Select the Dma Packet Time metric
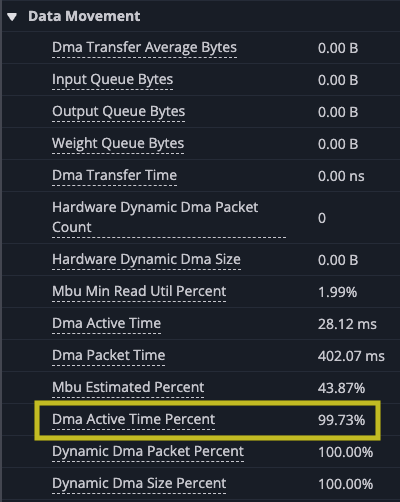This screenshot has height=502, width=400. [108, 355]
